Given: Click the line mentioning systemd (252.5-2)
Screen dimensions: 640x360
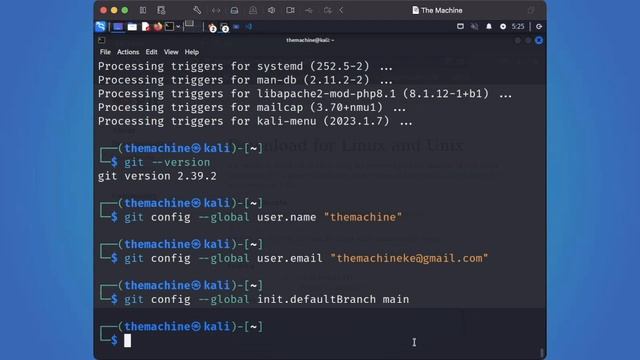Looking at the screenshot, I should point(245,66).
